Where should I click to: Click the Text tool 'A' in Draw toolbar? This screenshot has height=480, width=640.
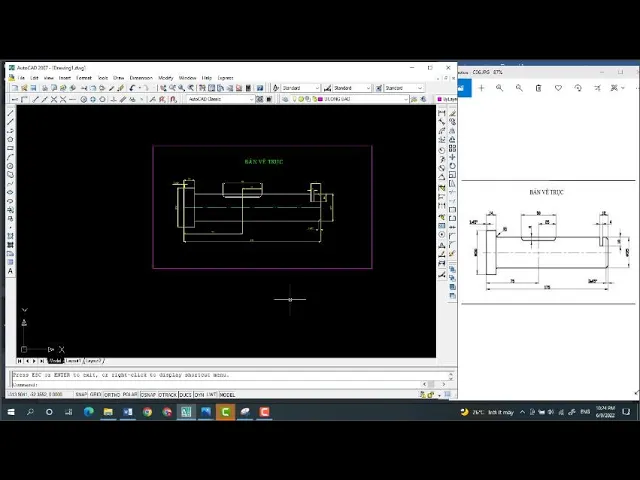point(11,271)
